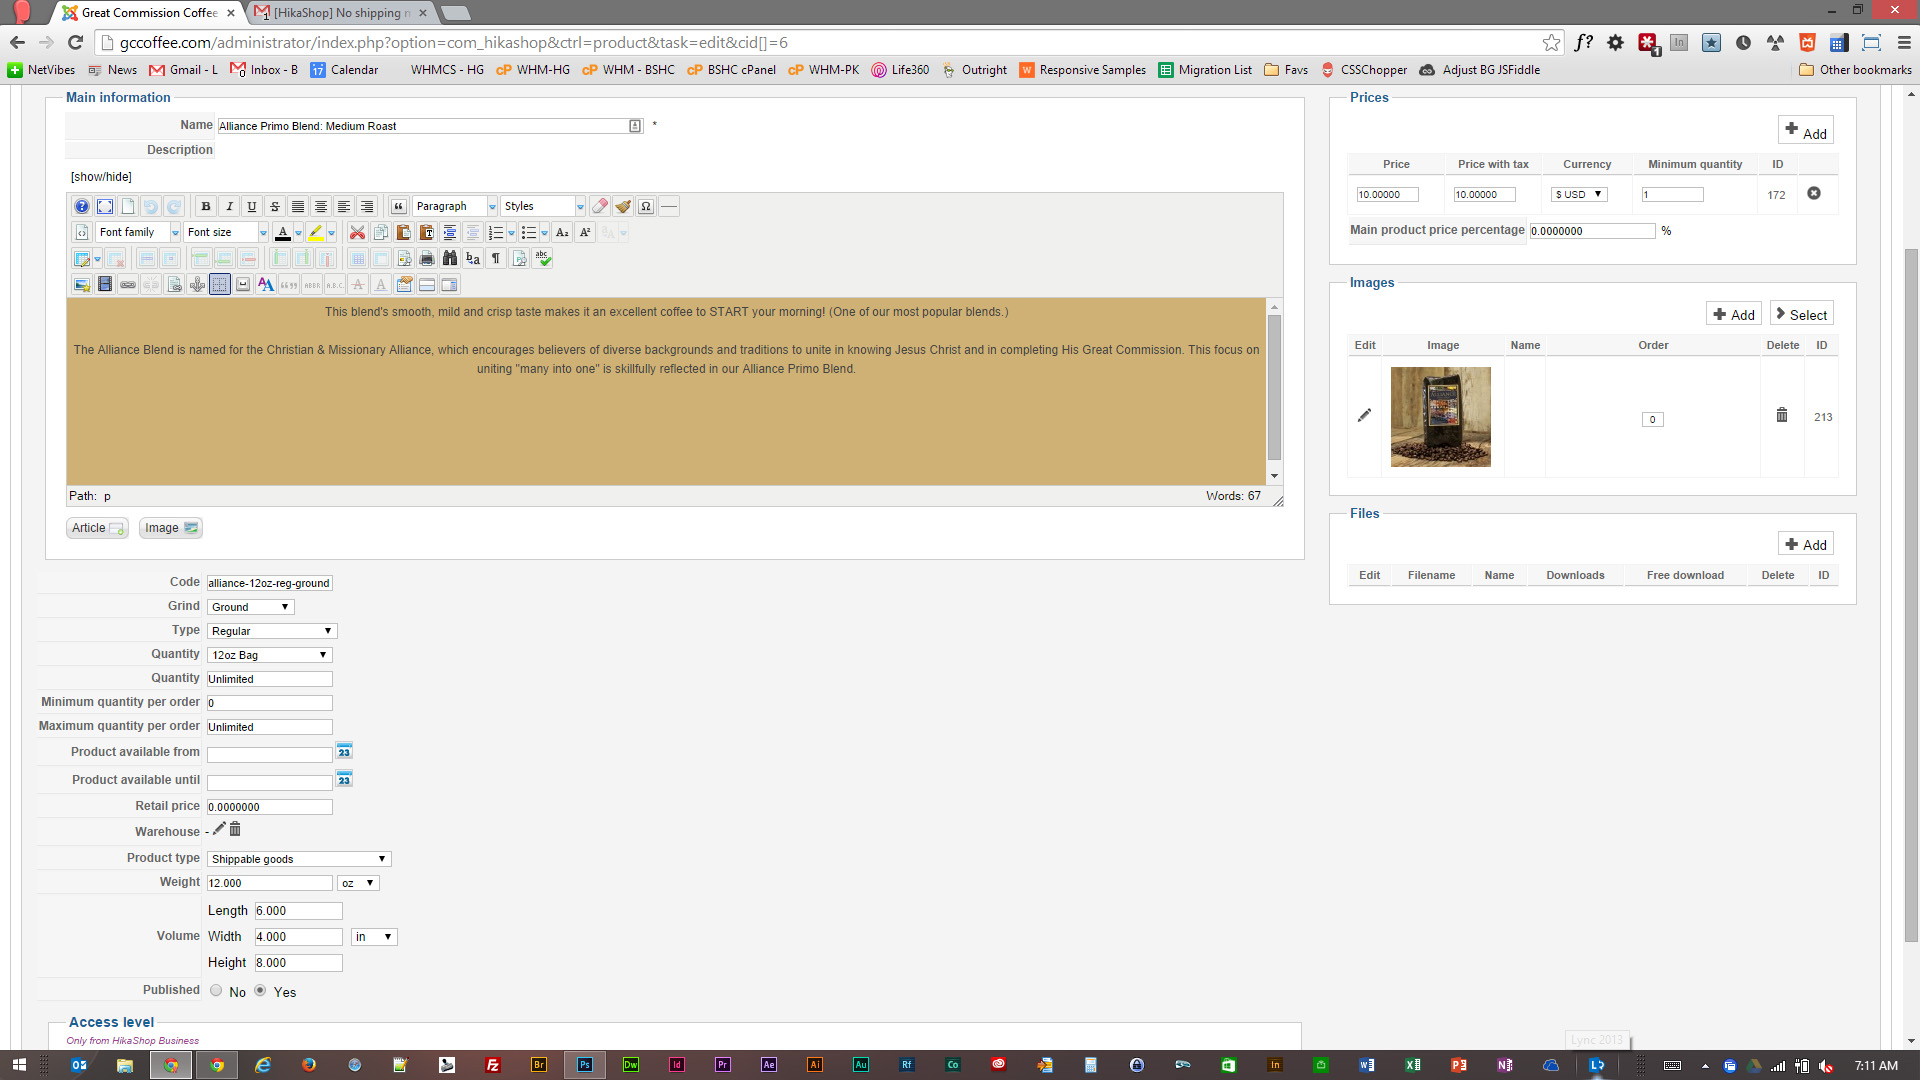Toggle editor with show/hide link
Image resolution: width=1920 pixels, height=1080 pixels.
[101, 177]
